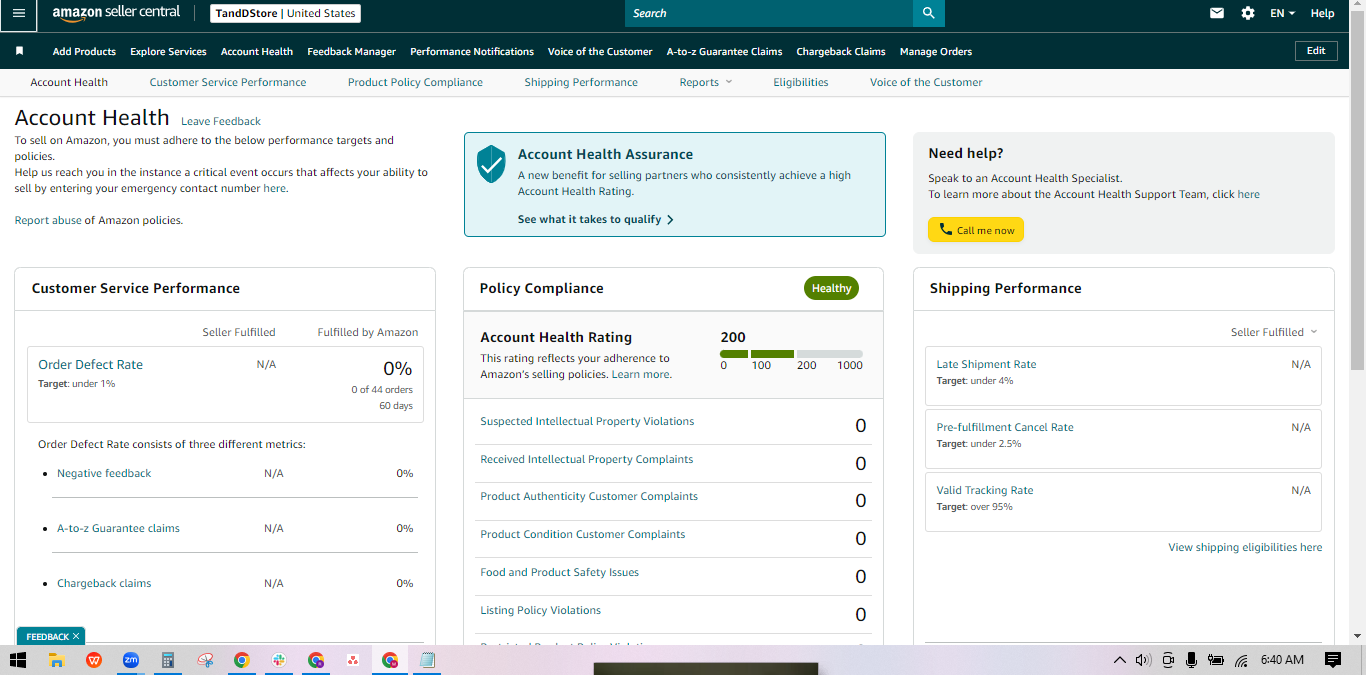Open Windows Start menu

click(17, 660)
